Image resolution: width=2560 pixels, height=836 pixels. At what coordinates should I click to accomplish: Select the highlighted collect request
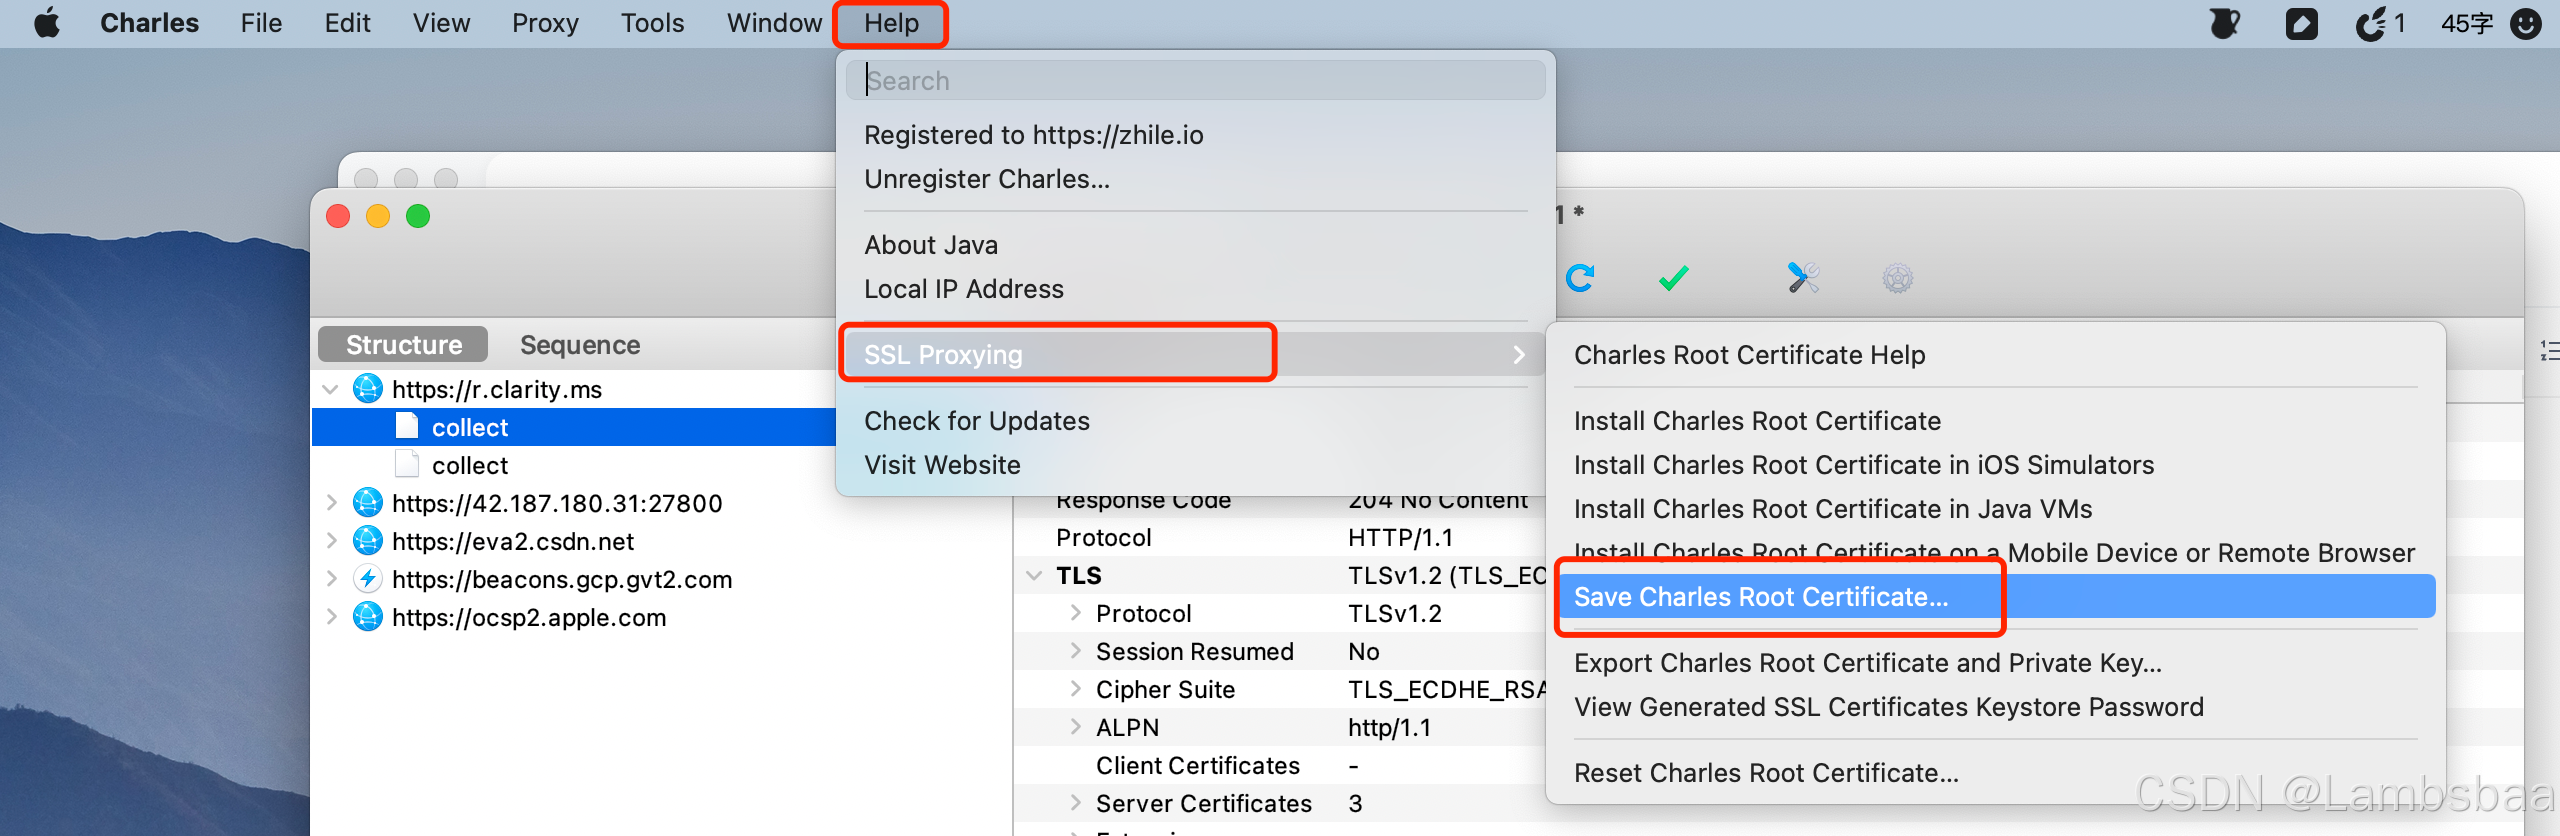pyautogui.click(x=574, y=427)
